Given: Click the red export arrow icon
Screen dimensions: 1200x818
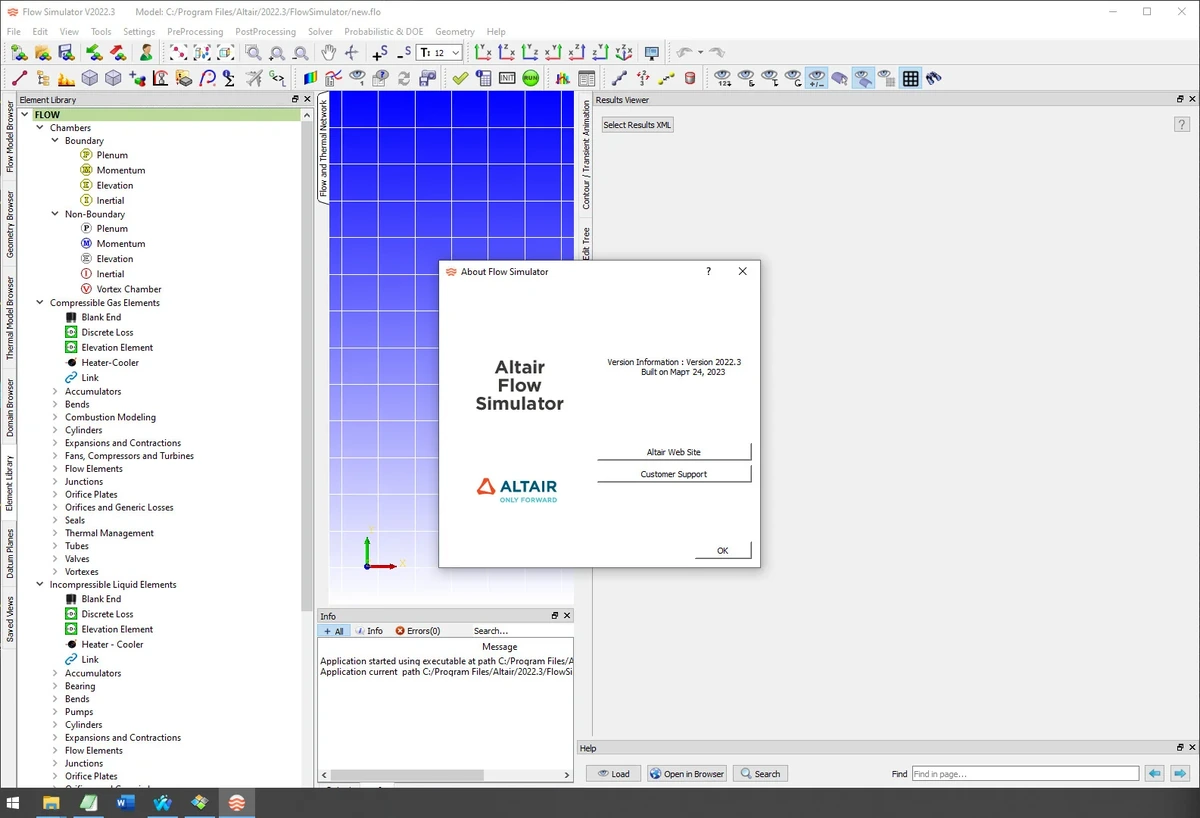Looking at the screenshot, I should [118, 52].
